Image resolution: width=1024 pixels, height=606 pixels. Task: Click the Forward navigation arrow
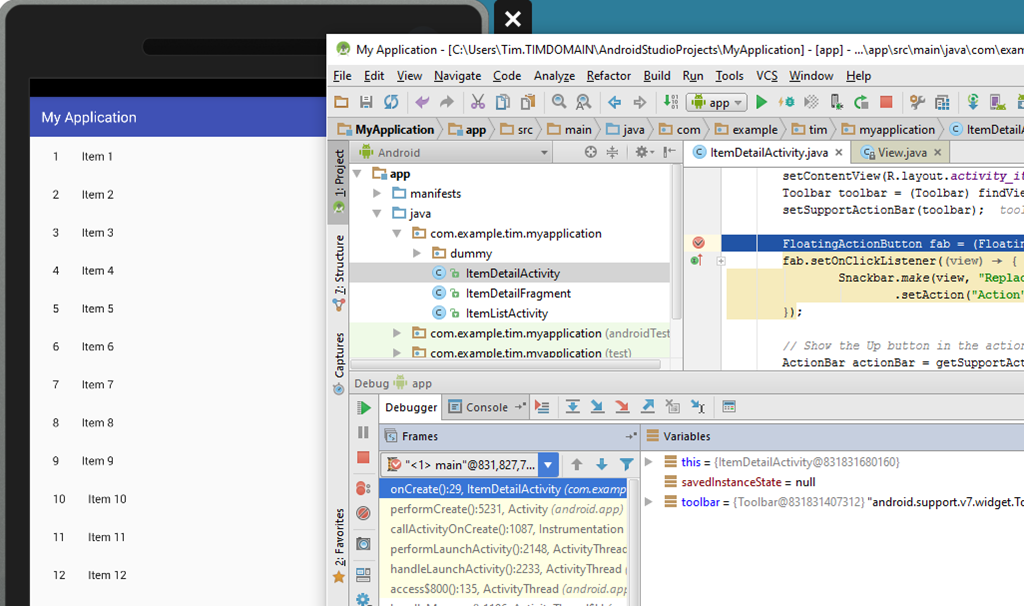(639, 102)
